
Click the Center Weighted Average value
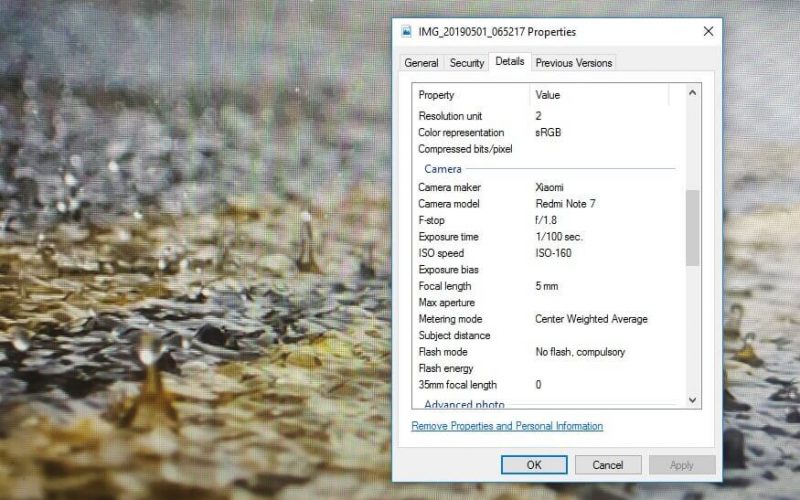[x=591, y=319]
